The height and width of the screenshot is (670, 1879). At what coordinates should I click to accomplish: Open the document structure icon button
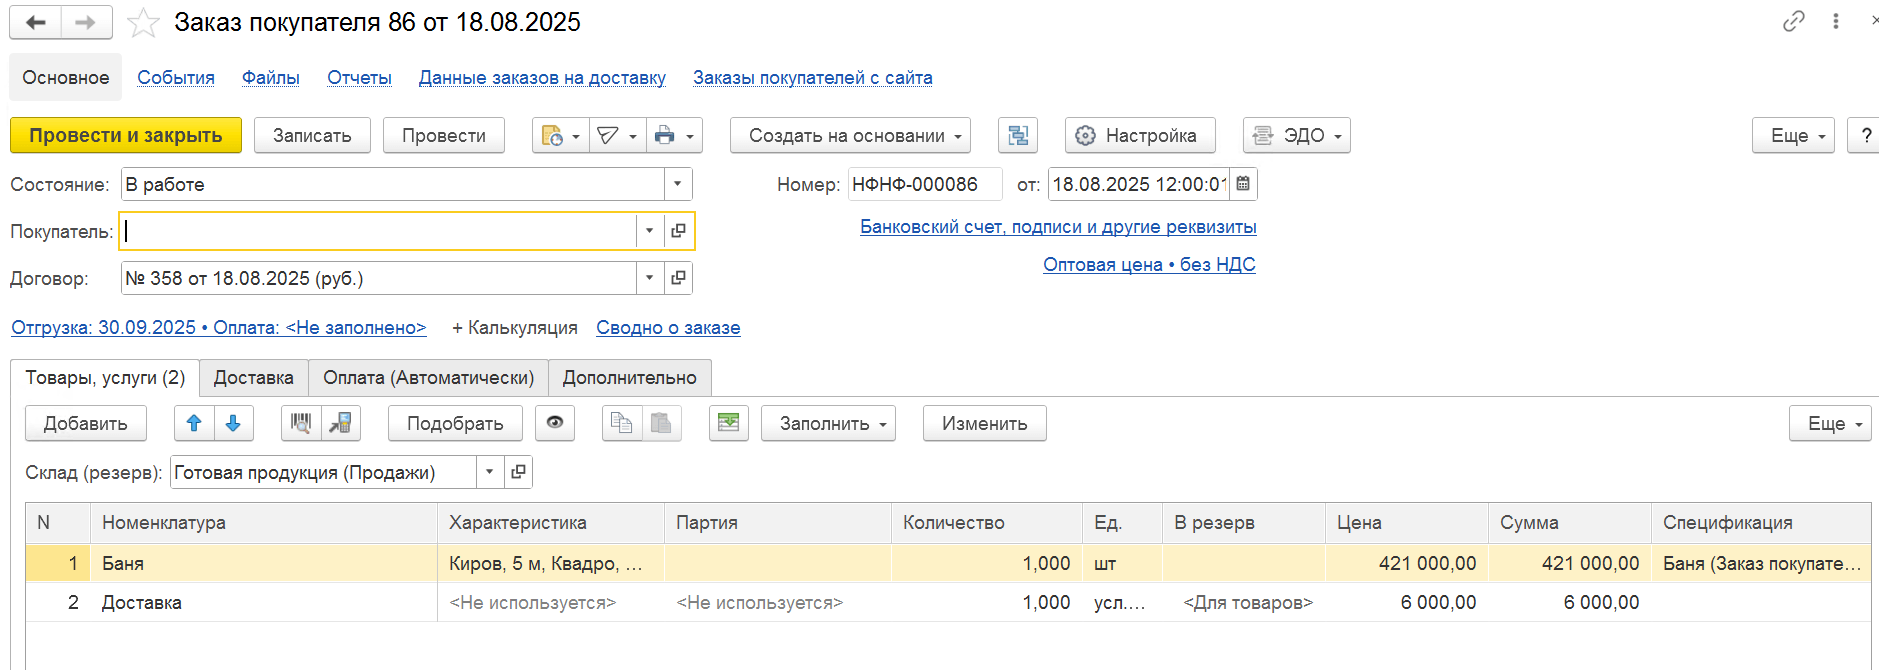(x=1017, y=135)
